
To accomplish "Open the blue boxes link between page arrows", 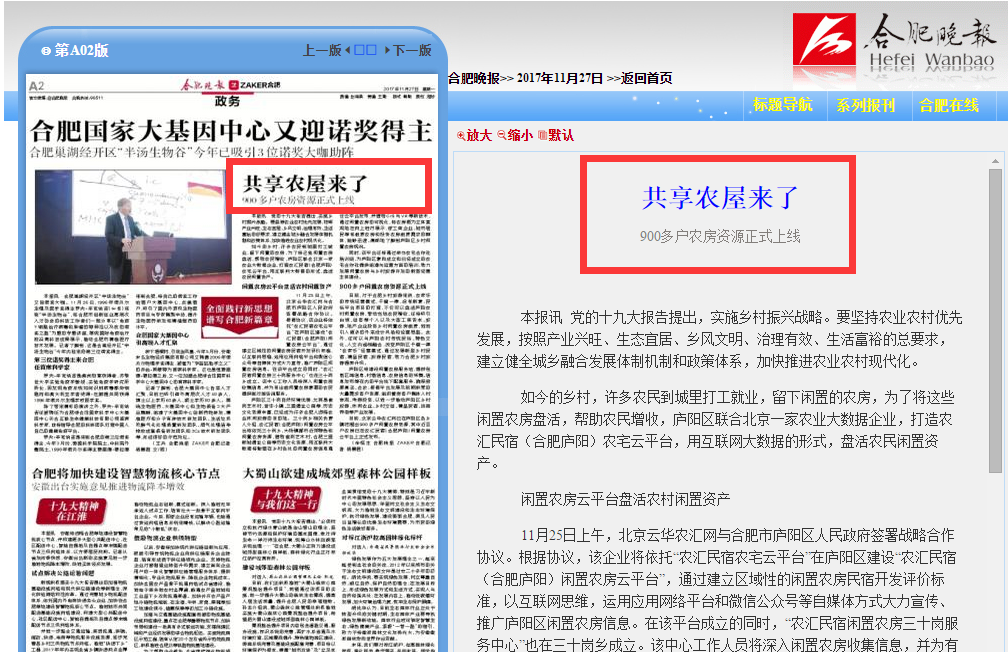I will (365, 50).
